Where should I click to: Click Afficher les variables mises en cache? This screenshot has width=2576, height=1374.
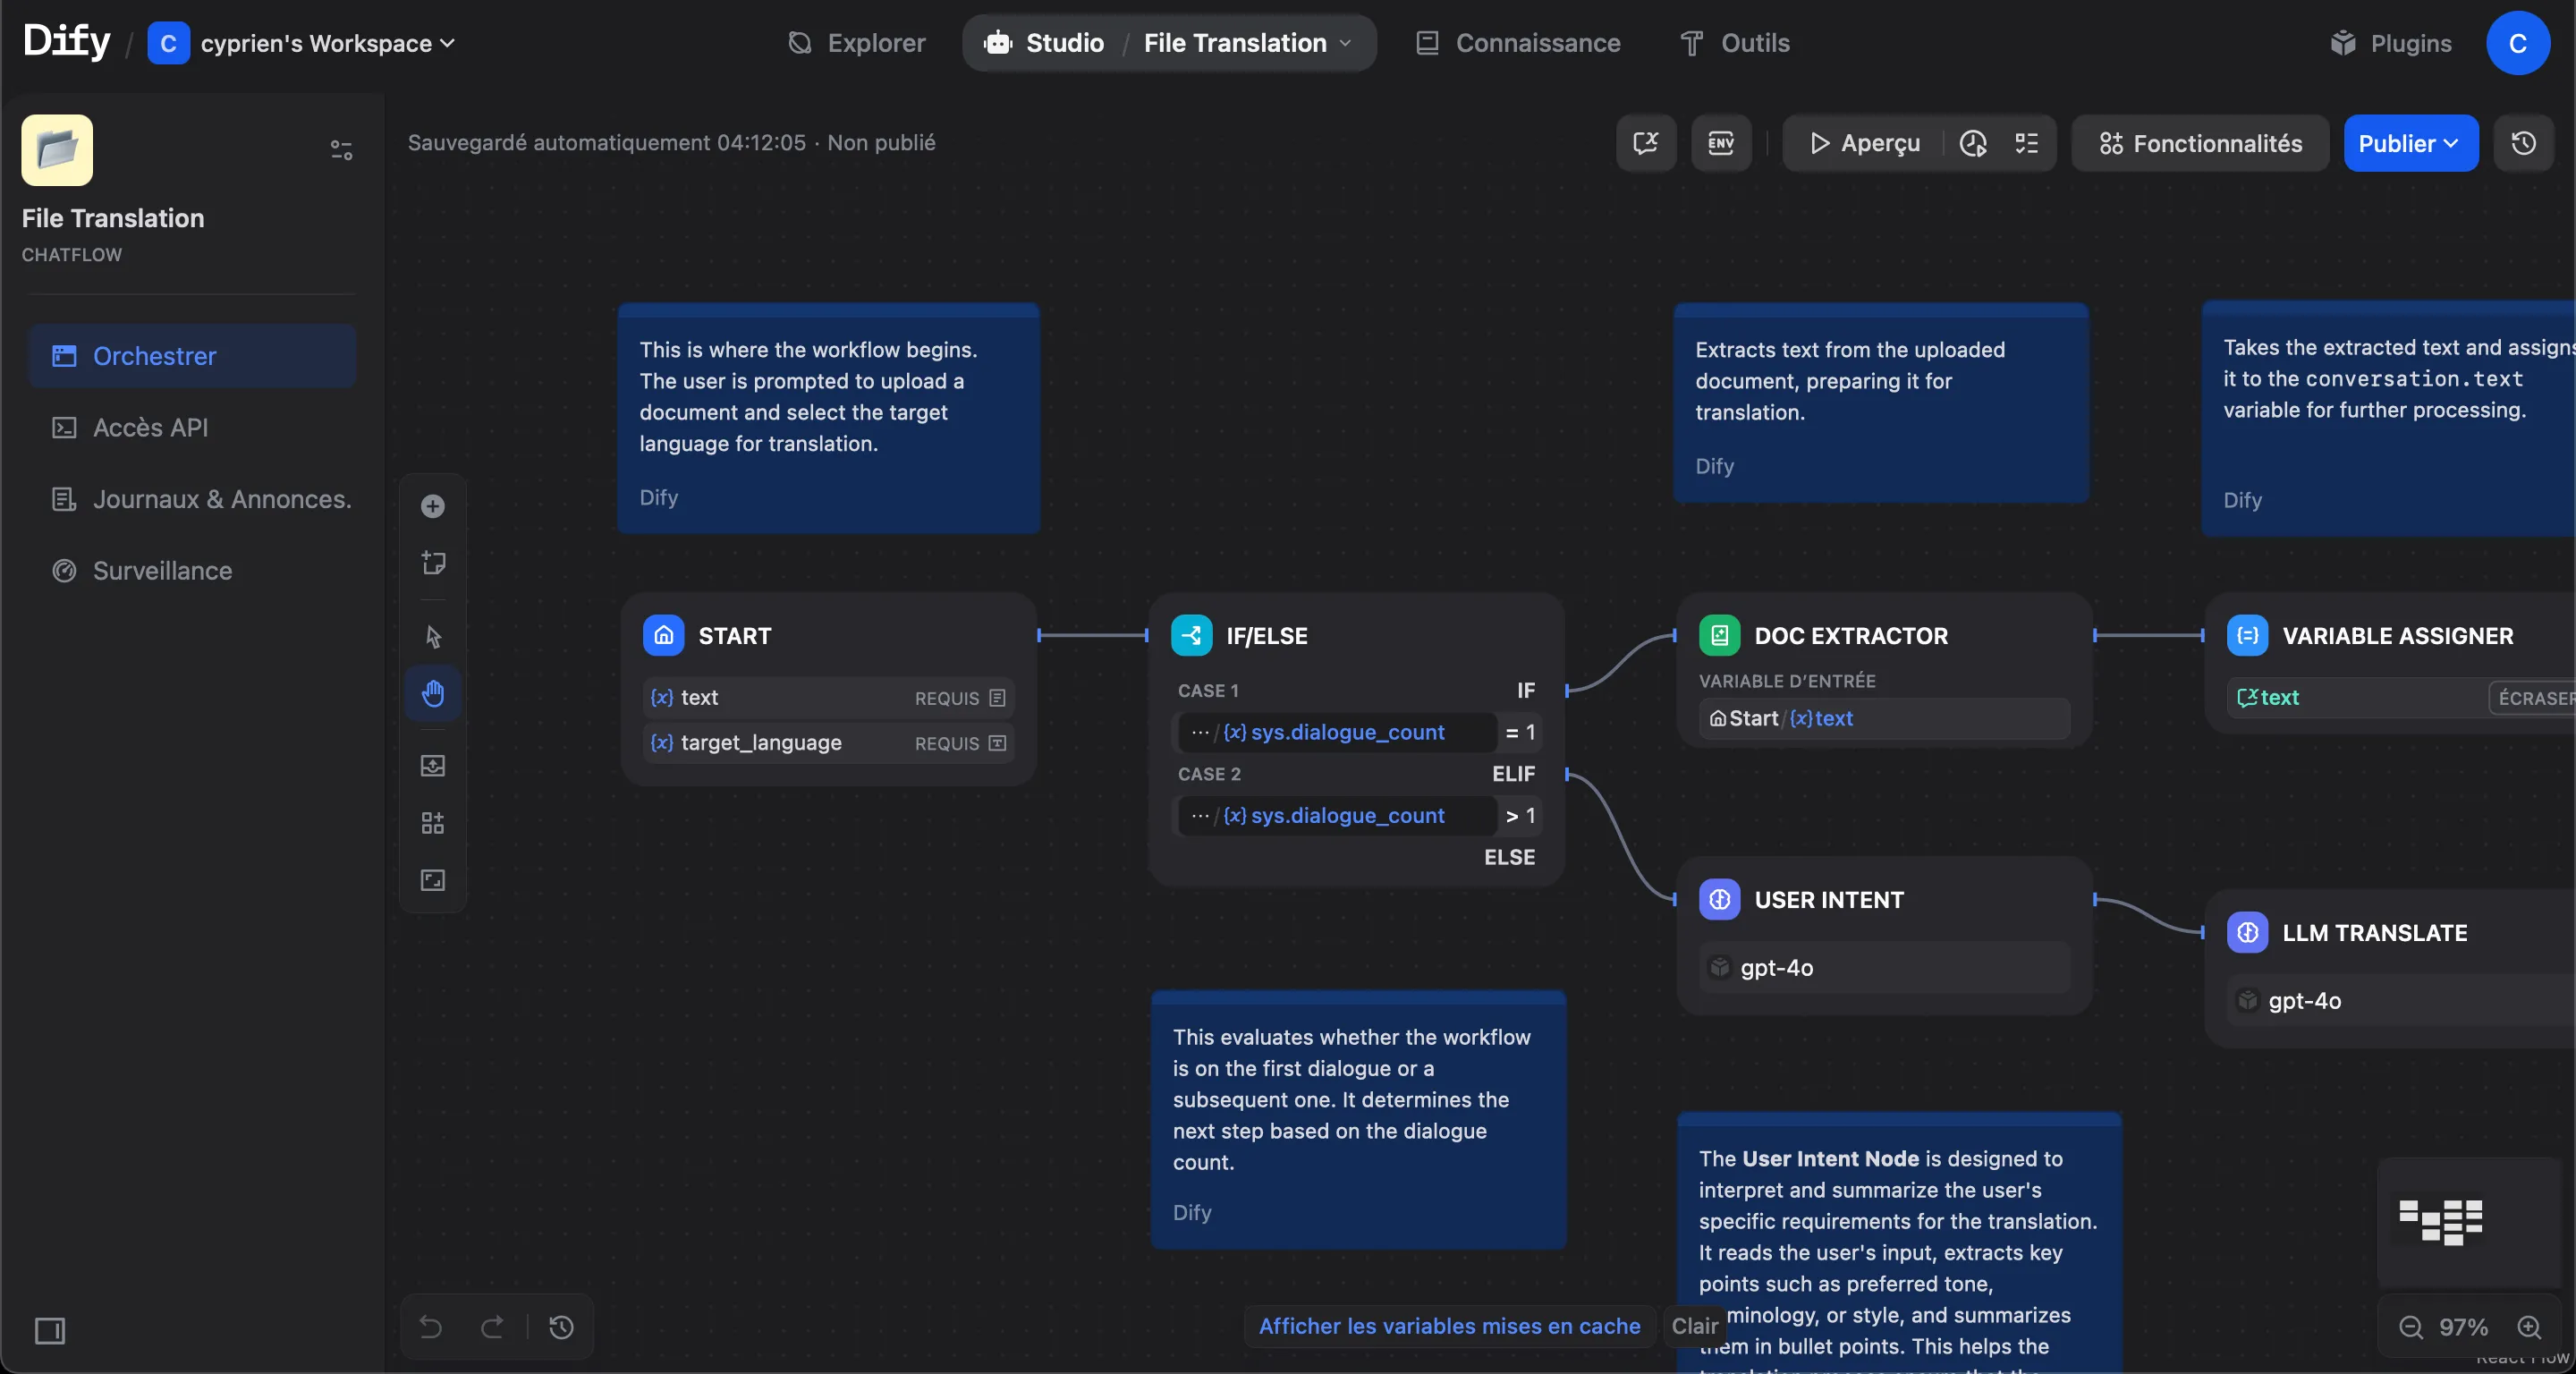[x=1447, y=1326]
